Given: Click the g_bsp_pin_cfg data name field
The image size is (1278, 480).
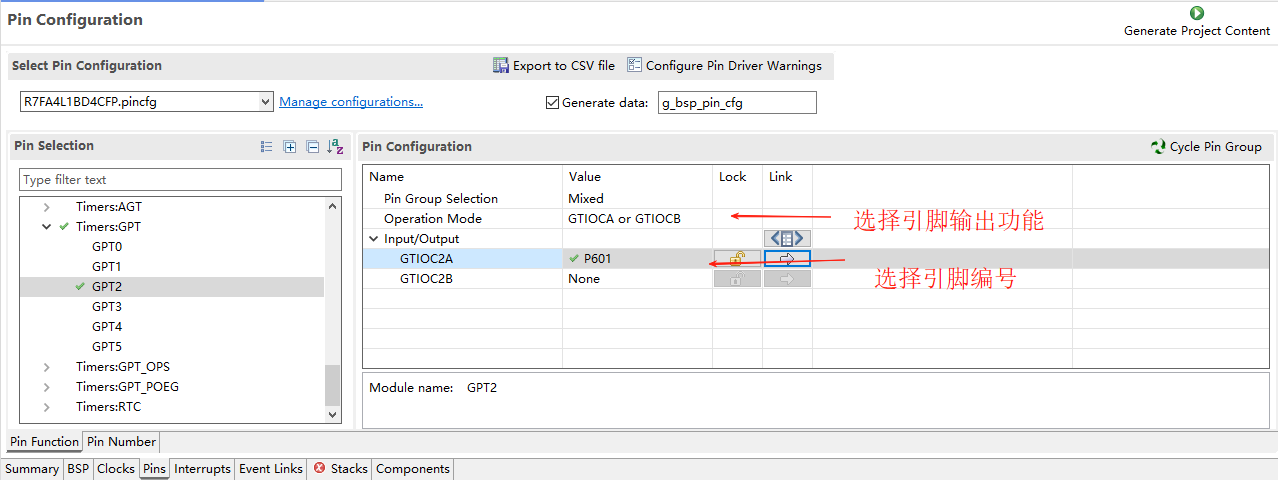Looking at the screenshot, I should (x=737, y=102).
